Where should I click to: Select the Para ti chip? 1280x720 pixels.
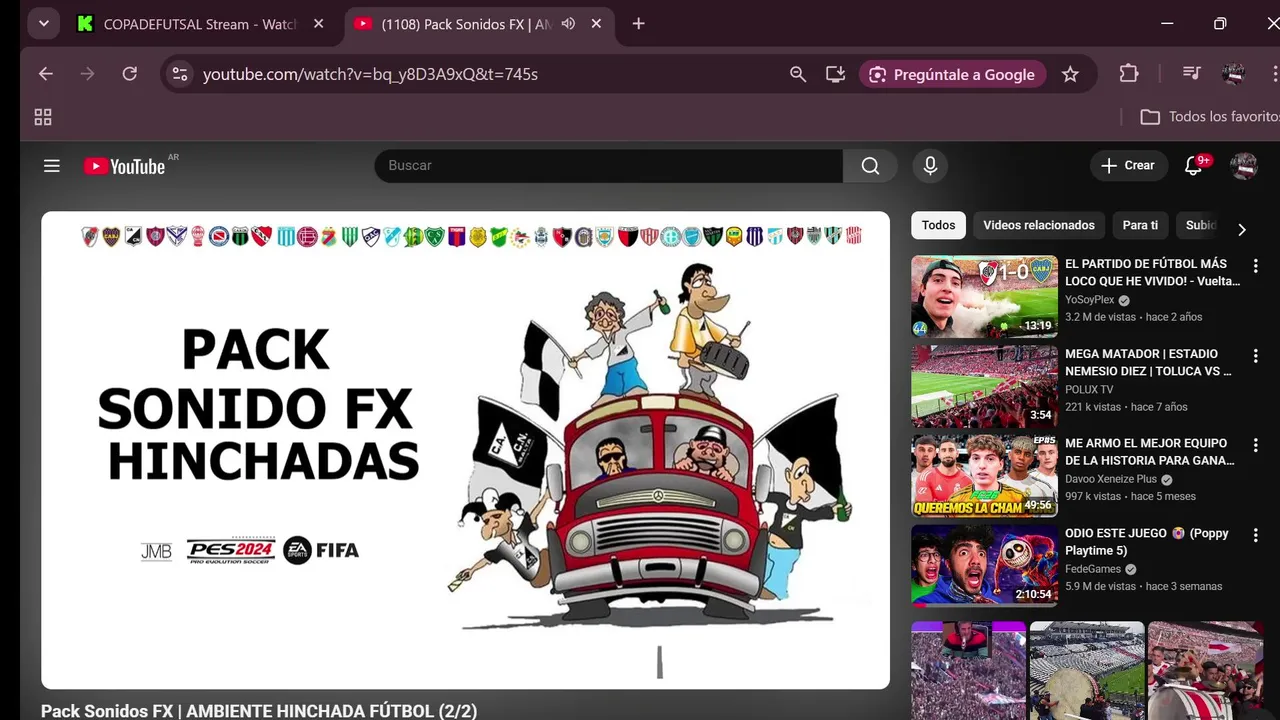tap(1140, 225)
